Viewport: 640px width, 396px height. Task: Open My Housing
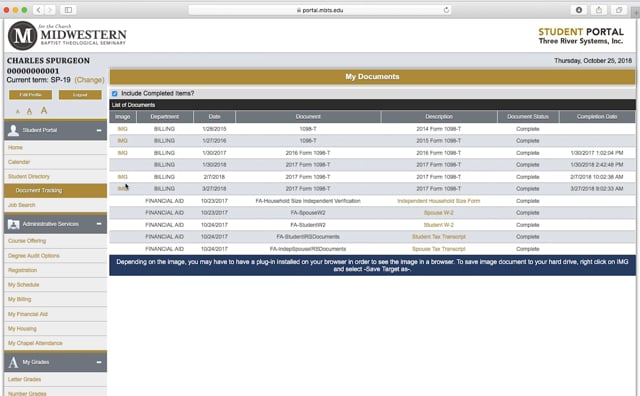22,329
